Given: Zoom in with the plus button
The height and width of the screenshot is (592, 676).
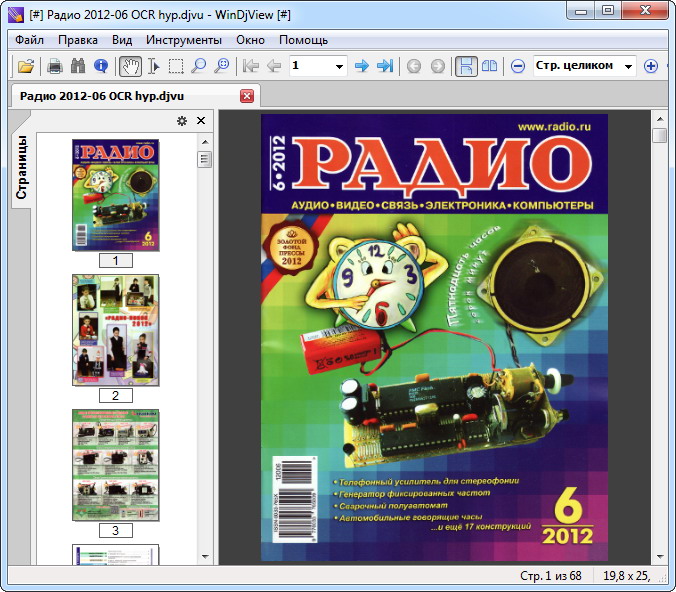Looking at the screenshot, I should (651, 66).
